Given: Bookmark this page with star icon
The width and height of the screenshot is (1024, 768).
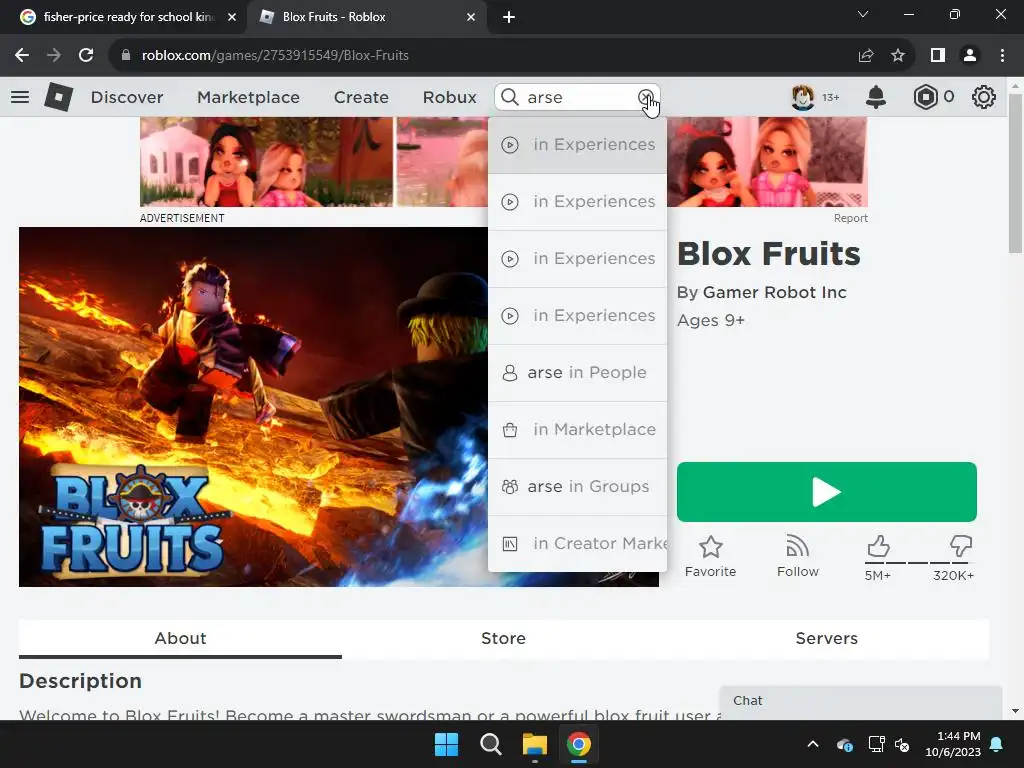Looking at the screenshot, I should [898, 56].
